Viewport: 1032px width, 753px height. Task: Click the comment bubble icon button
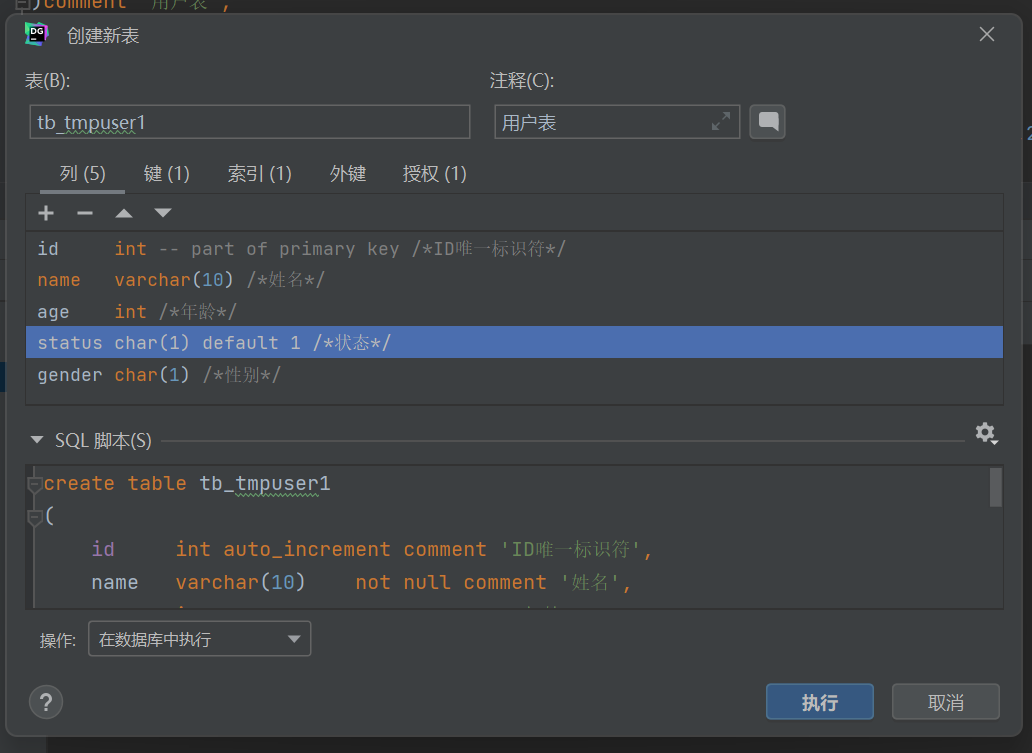pyautogui.click(x=767, y=122)
